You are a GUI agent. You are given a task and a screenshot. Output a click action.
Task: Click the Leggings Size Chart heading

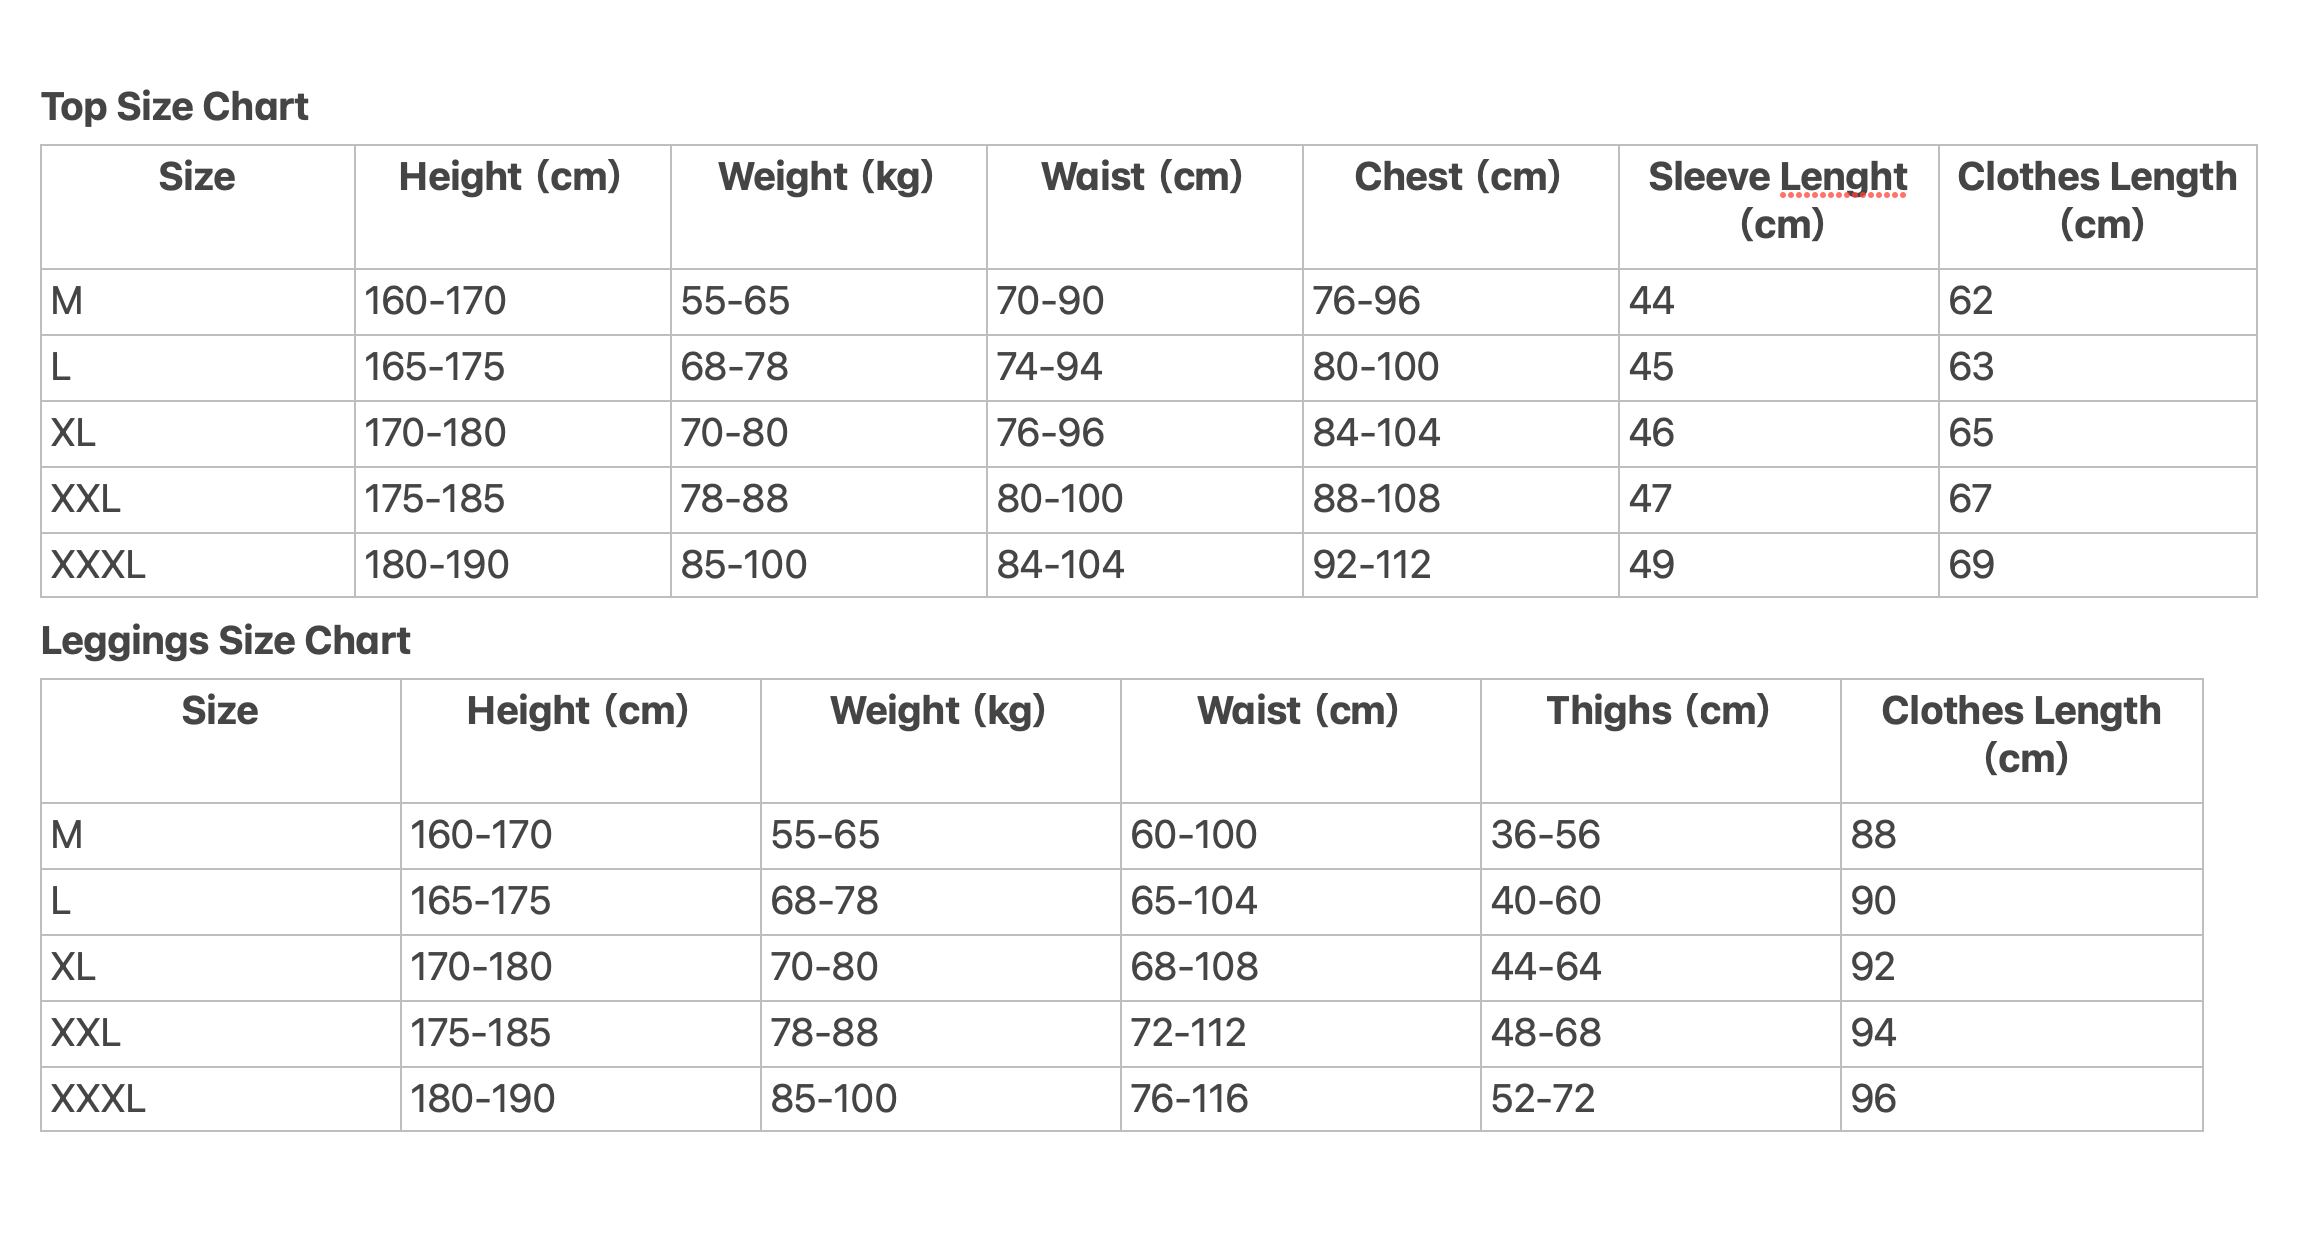[225, 641]
